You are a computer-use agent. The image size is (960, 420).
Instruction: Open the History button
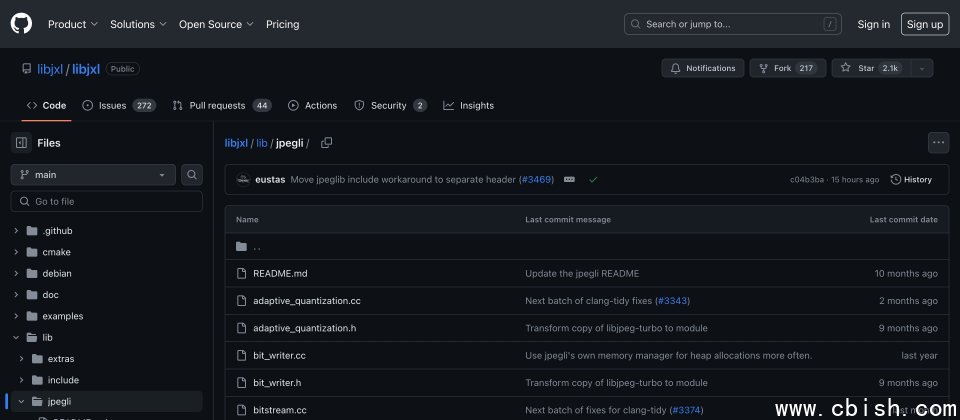911,179
